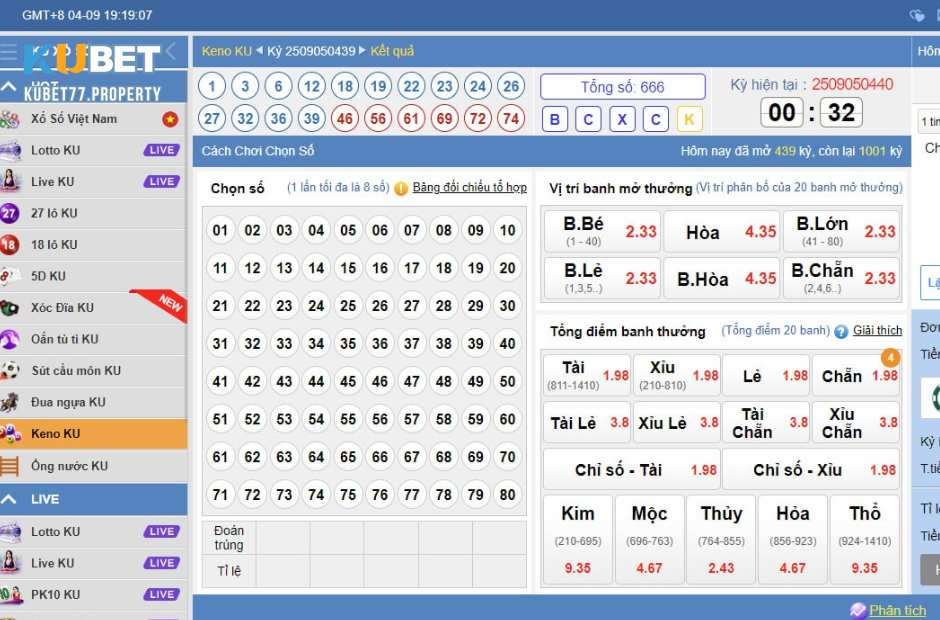Bet on Chỉ số - Tài at 1.98
Image resolution: width=940 pixels, height=620 pixels.
pos(631,469)
